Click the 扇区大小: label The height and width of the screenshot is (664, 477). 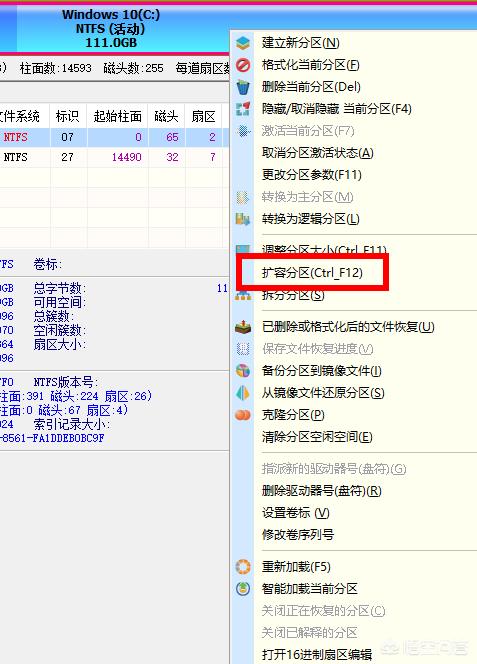(x=60, y=344)
